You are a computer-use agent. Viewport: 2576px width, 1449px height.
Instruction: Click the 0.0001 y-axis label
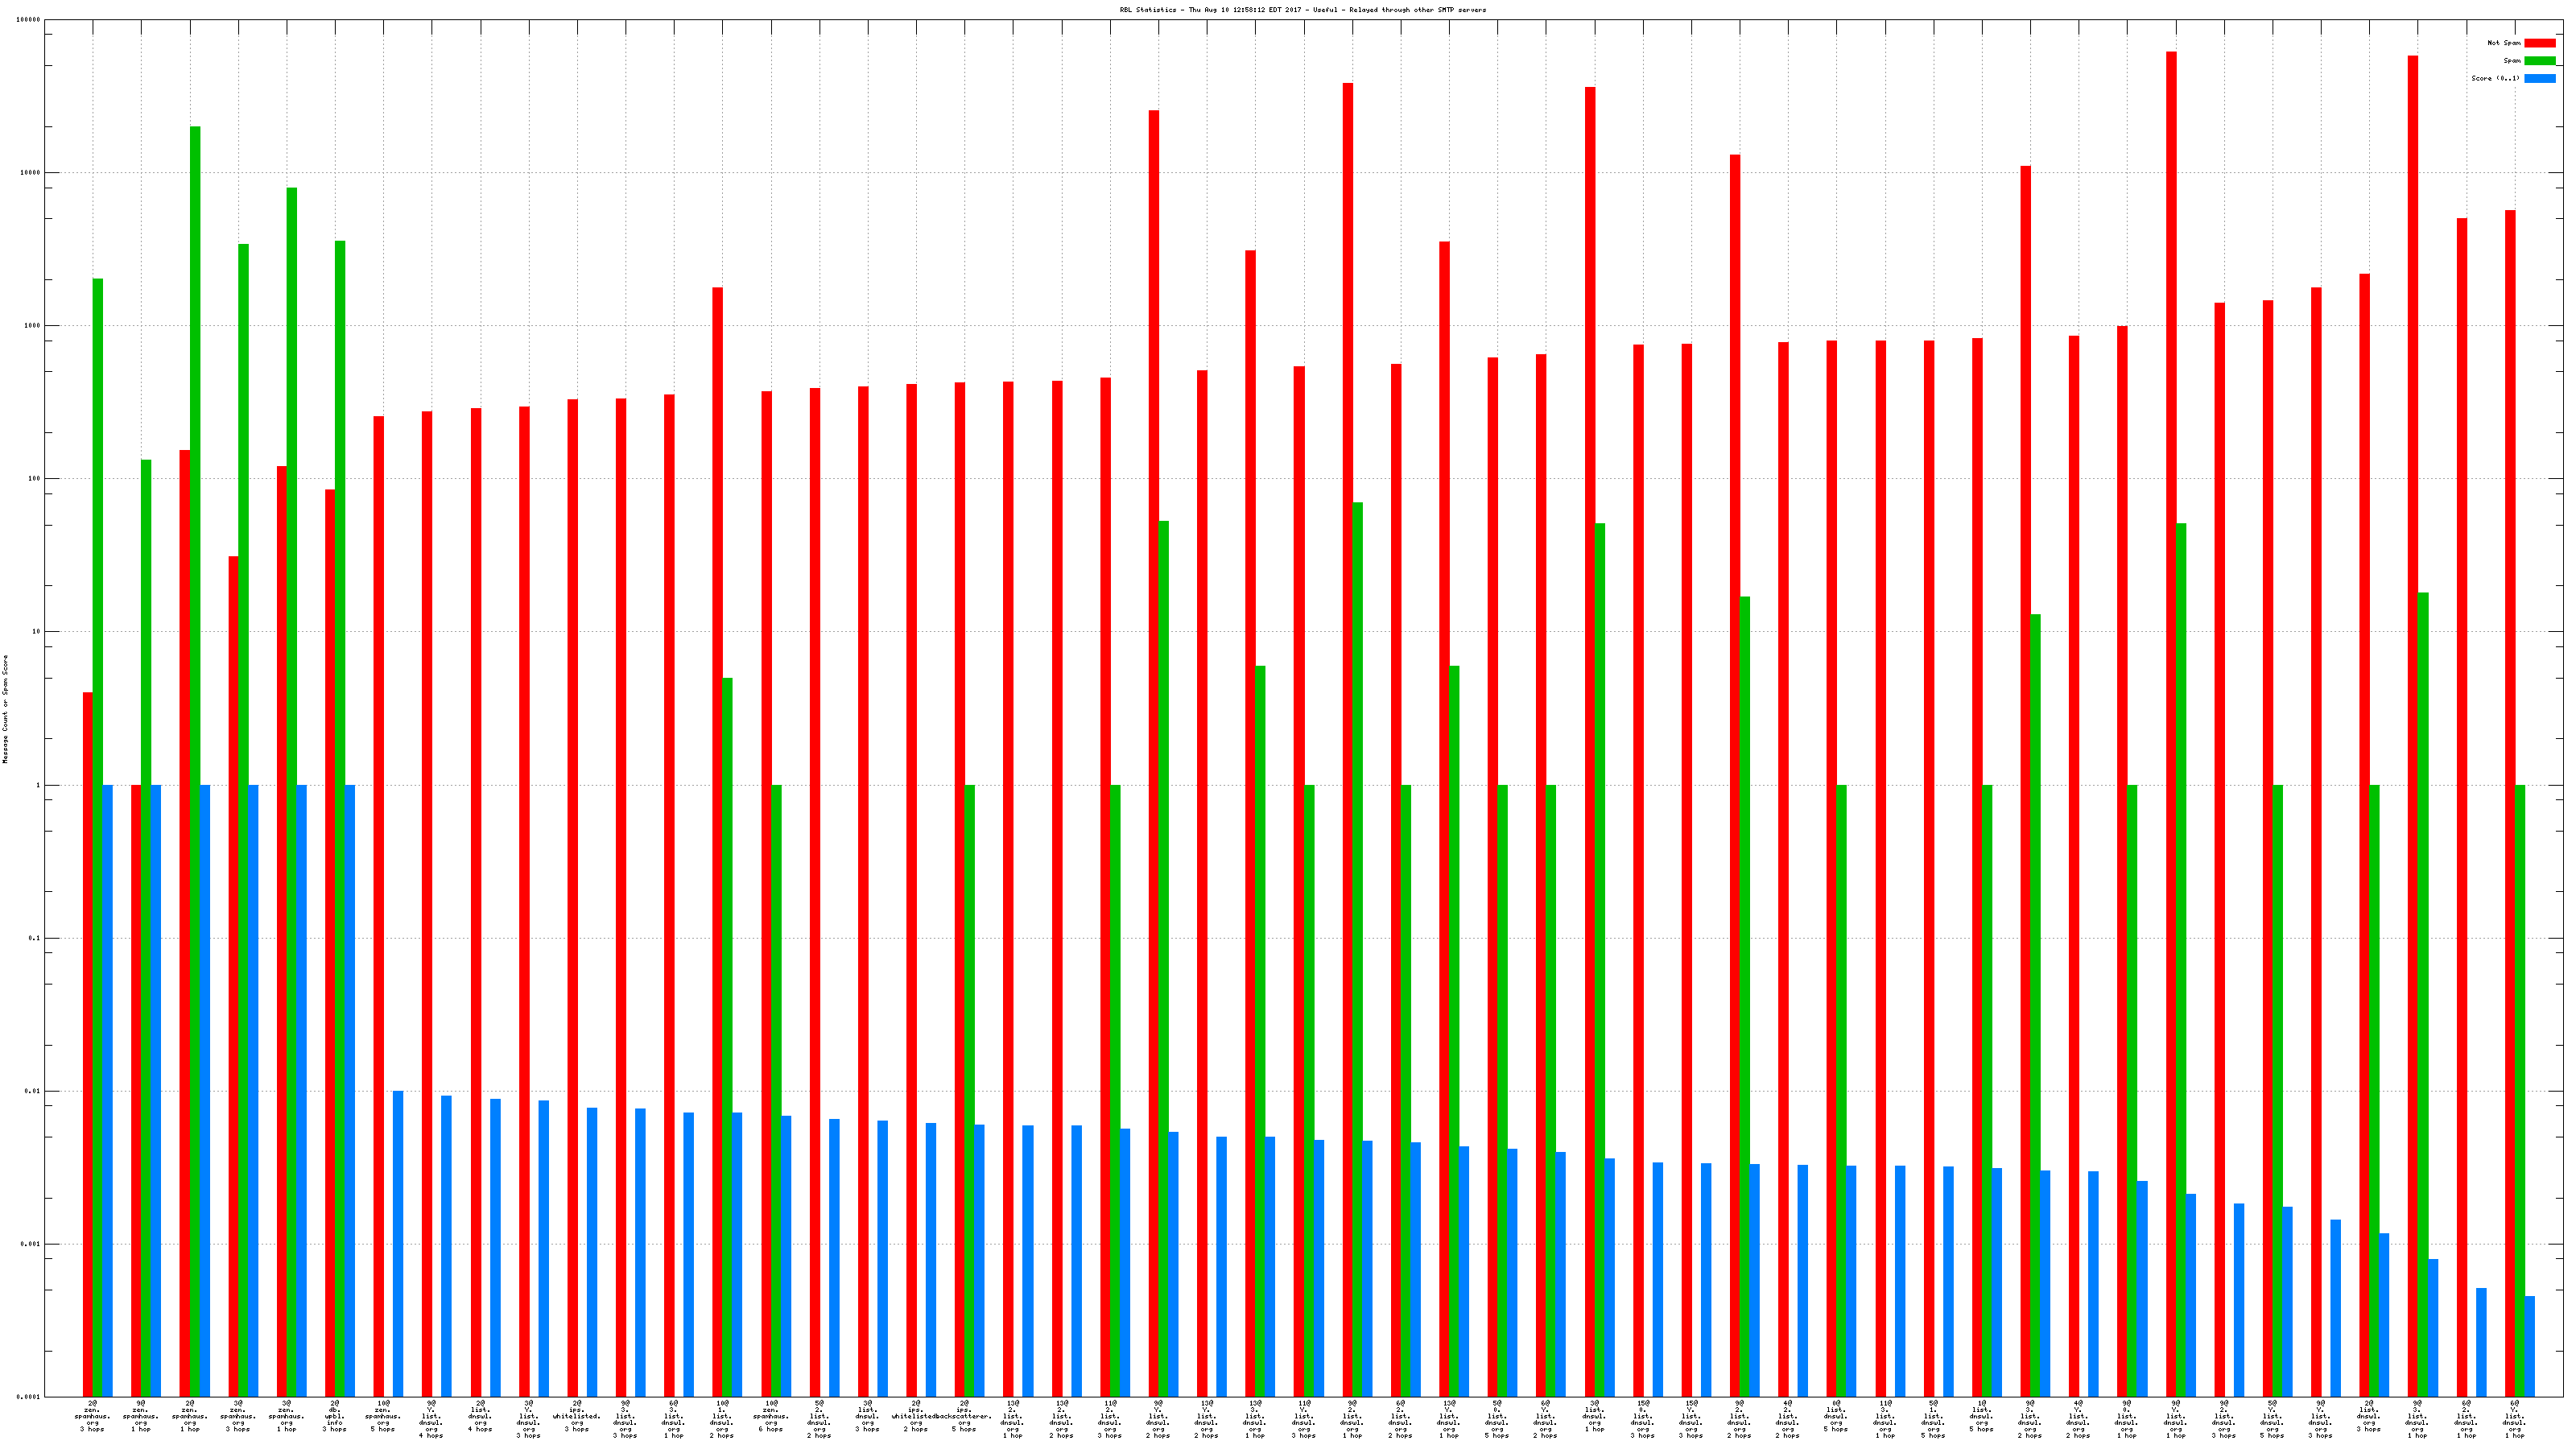[29, 1397]
